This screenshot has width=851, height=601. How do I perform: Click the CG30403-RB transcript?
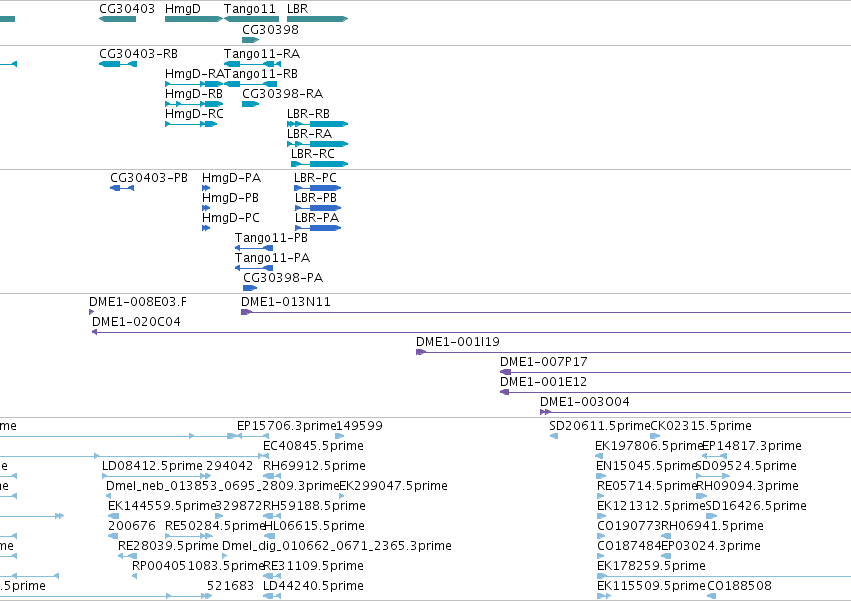pos(118,64)
